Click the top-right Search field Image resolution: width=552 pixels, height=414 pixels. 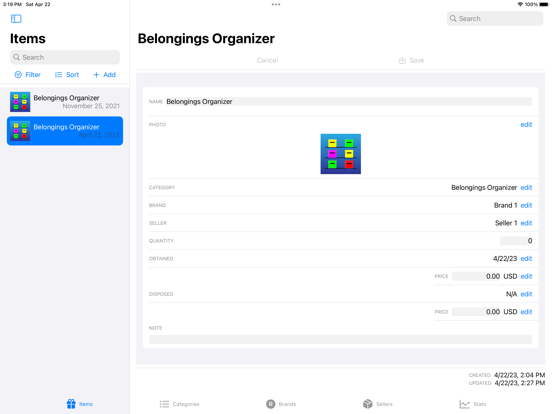[495, 19]
